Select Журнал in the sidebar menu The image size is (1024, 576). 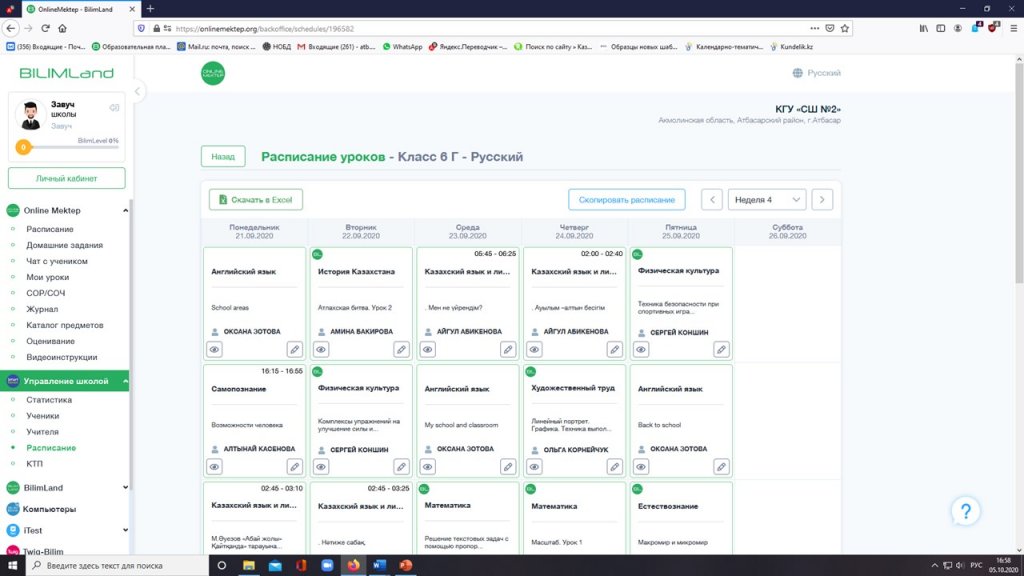click(x=43, y=309)
